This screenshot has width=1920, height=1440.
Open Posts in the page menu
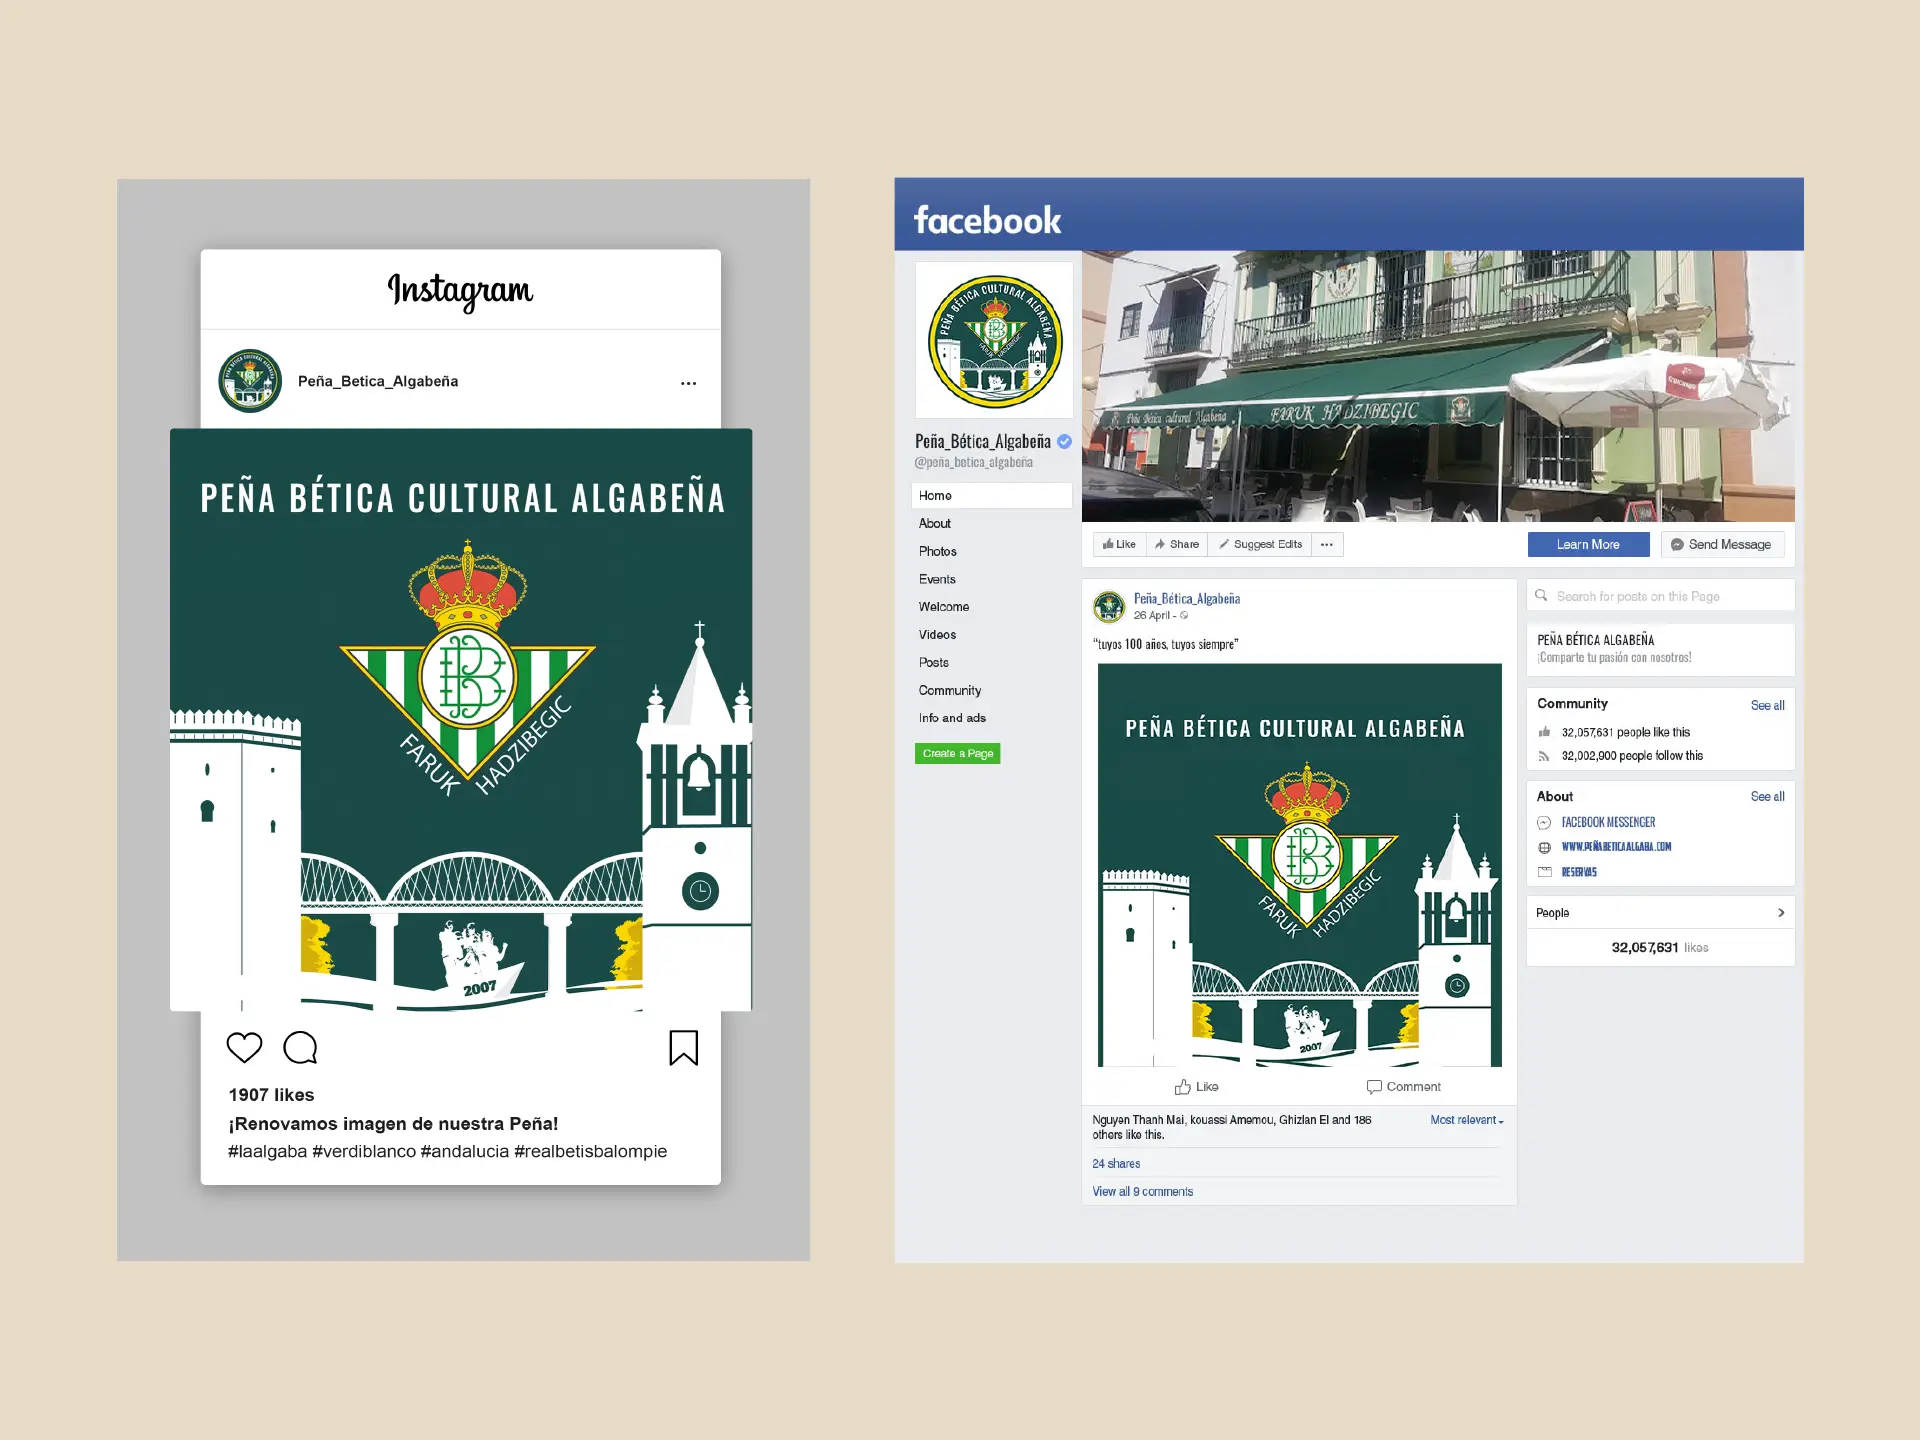(934, 662)
